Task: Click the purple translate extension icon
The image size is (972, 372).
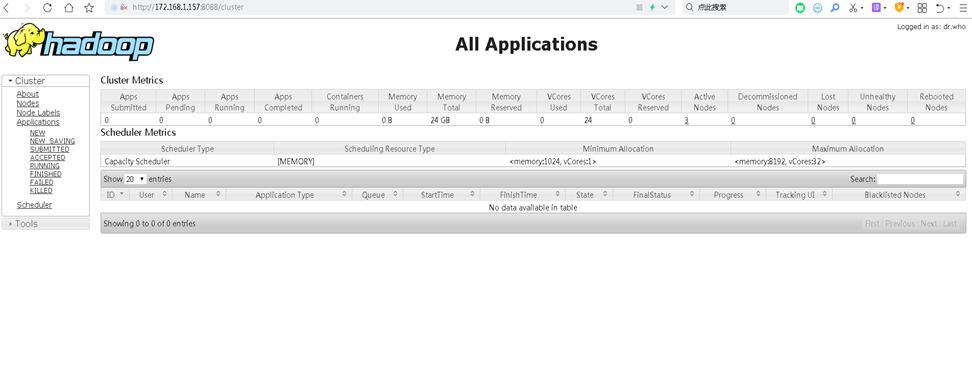Action: point(876,7)
